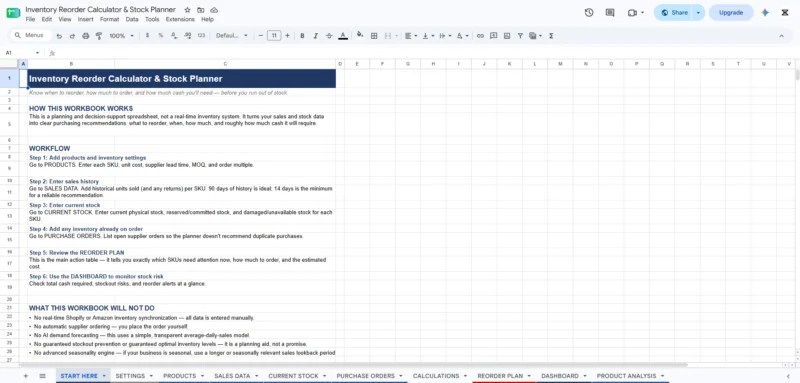Increase font size with plus button

[287, 36]
